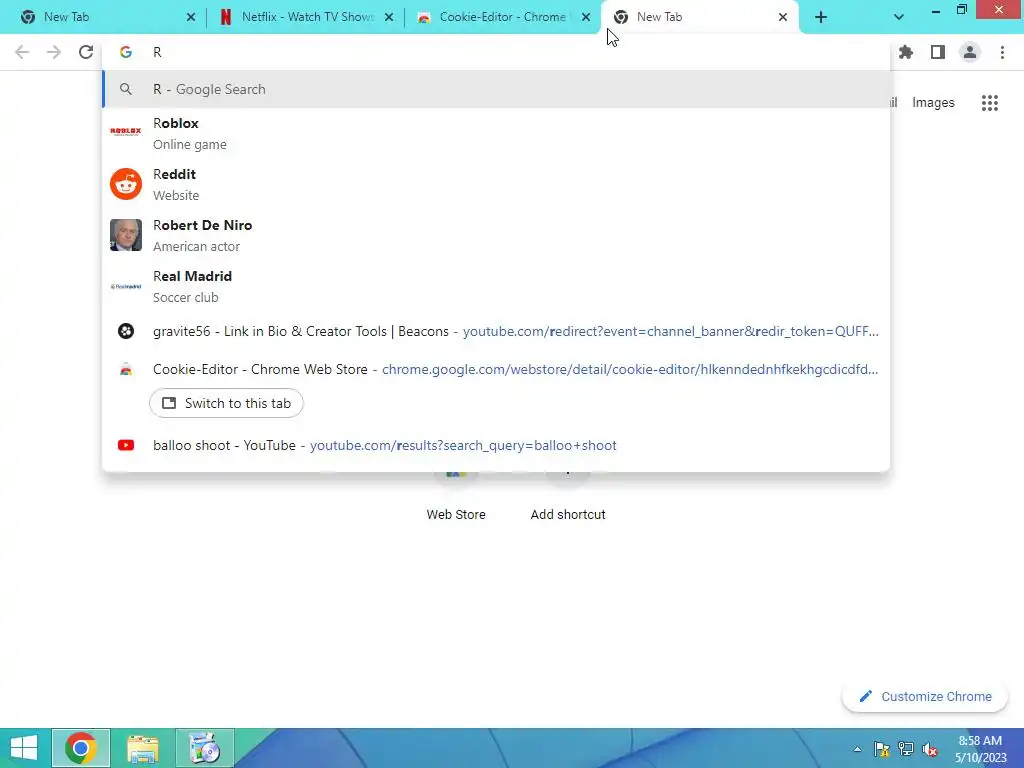Open Chrome three-dot menu
1024x768 pixels.
pos(1002,52)
